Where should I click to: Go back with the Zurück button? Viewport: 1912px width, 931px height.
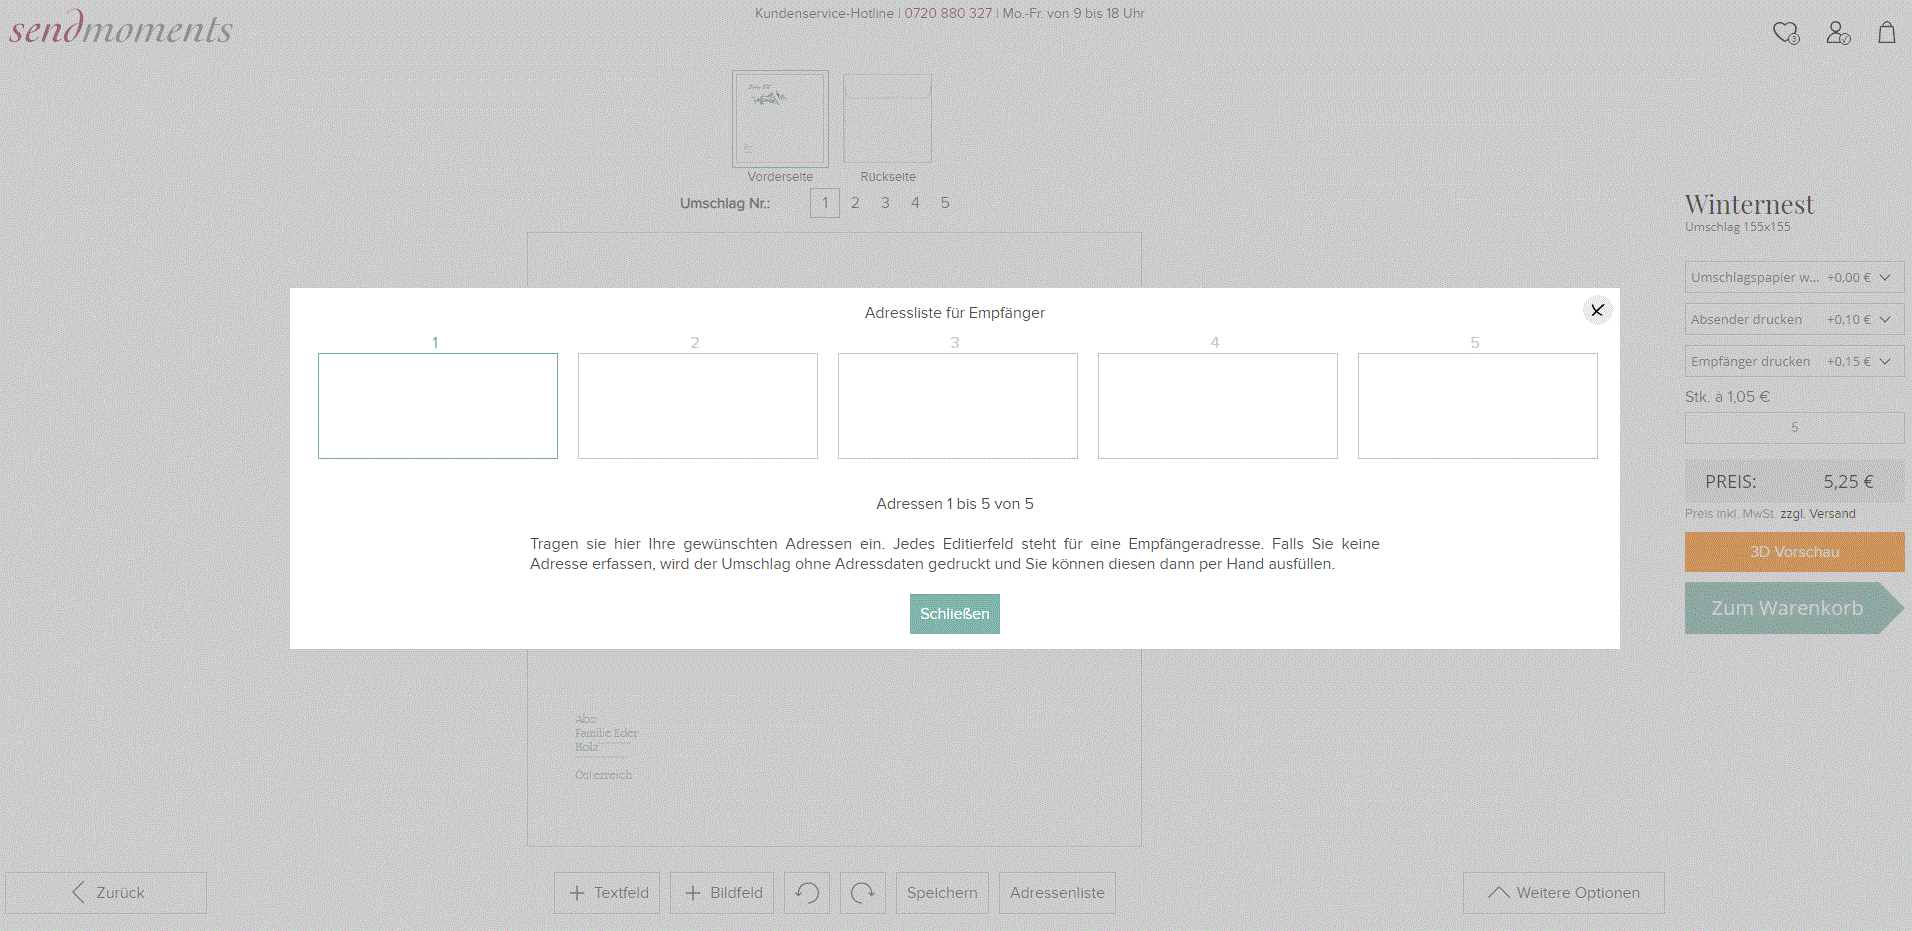coord(107,893)
